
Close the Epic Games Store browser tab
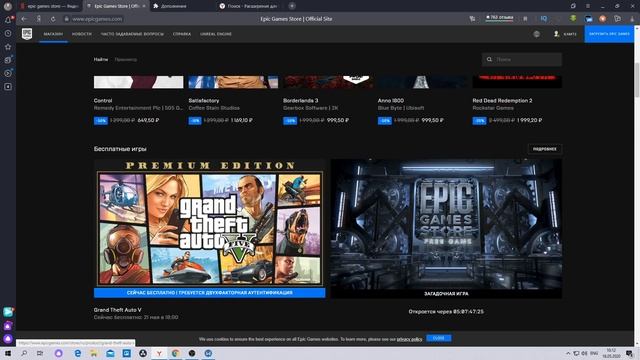click(x=144, y=6)
